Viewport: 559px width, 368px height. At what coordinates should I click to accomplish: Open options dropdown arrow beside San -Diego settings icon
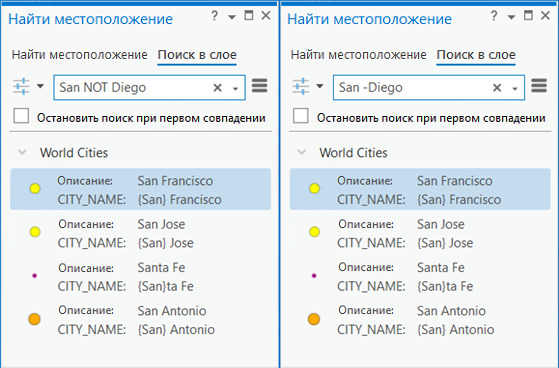pos(320,86)
